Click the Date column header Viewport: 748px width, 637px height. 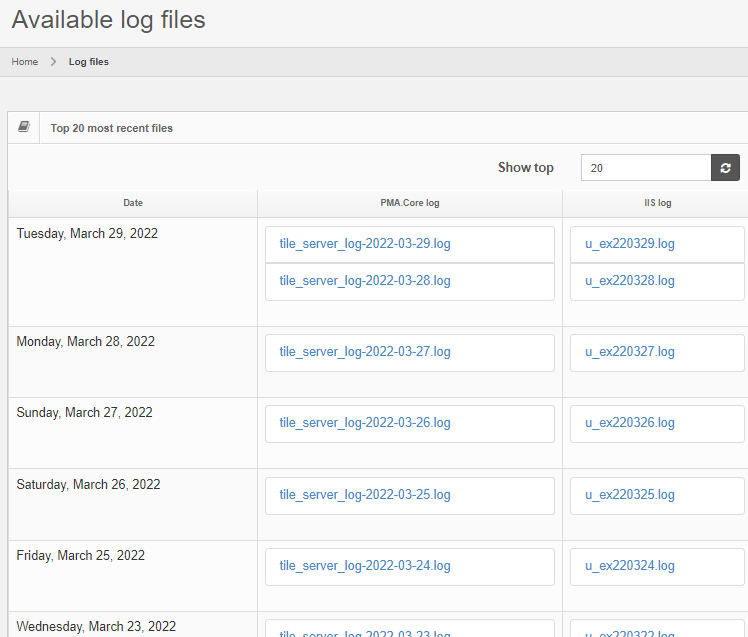133,203
